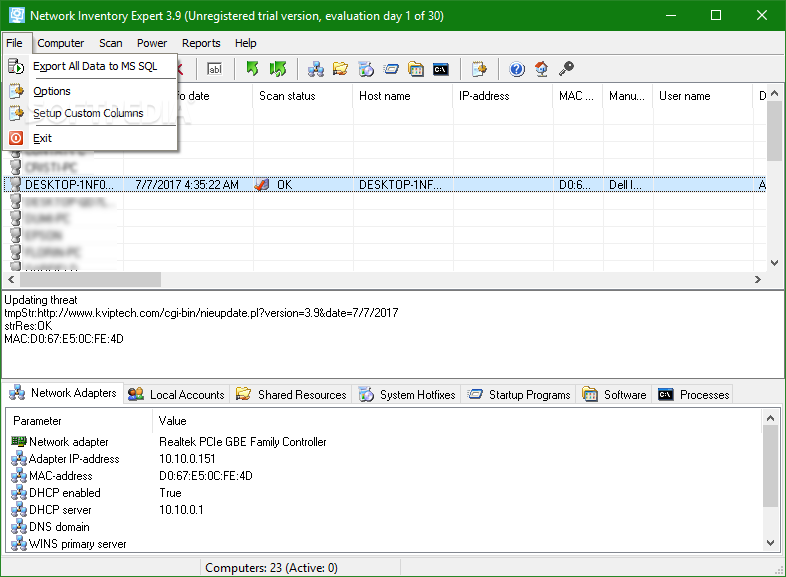The image size is (786, 577).
Task: Open the Power menu
Action: (x=152, y=43)
